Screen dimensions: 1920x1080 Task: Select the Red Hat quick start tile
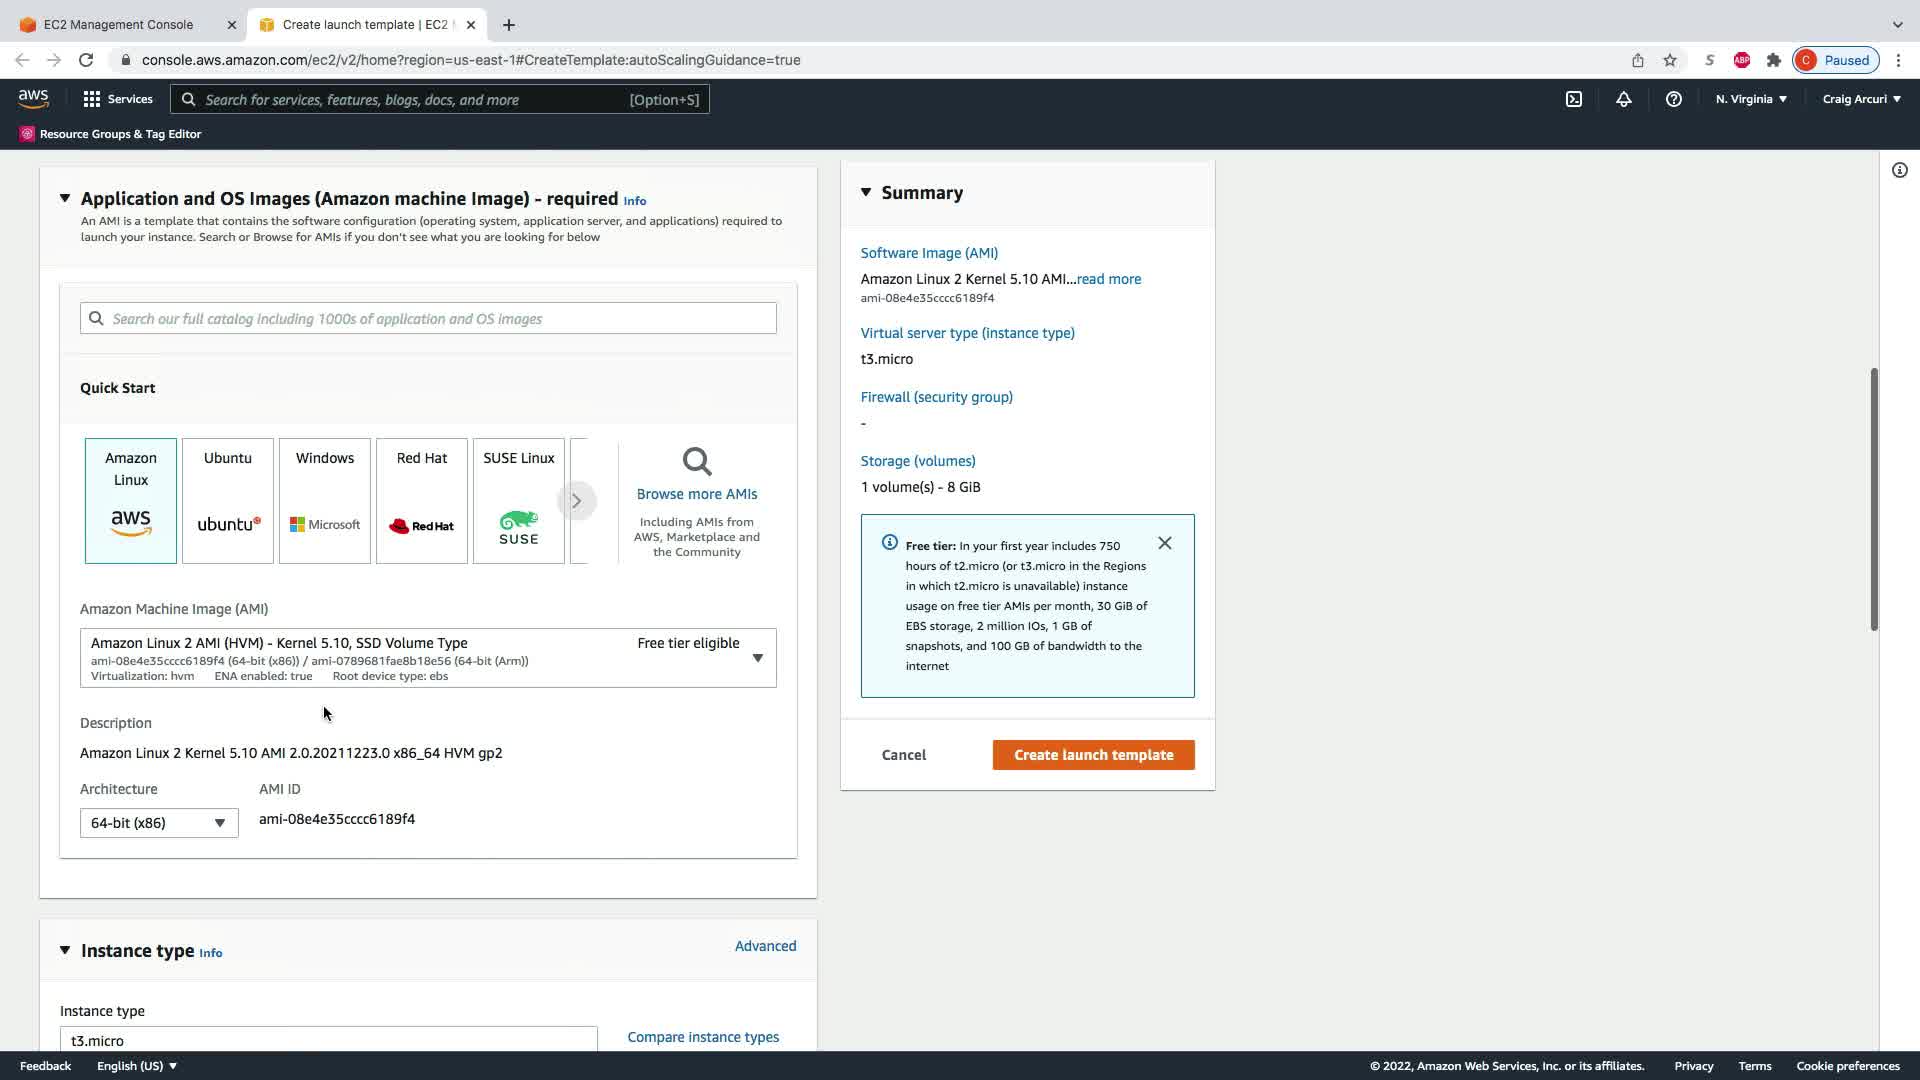(422, 501)
